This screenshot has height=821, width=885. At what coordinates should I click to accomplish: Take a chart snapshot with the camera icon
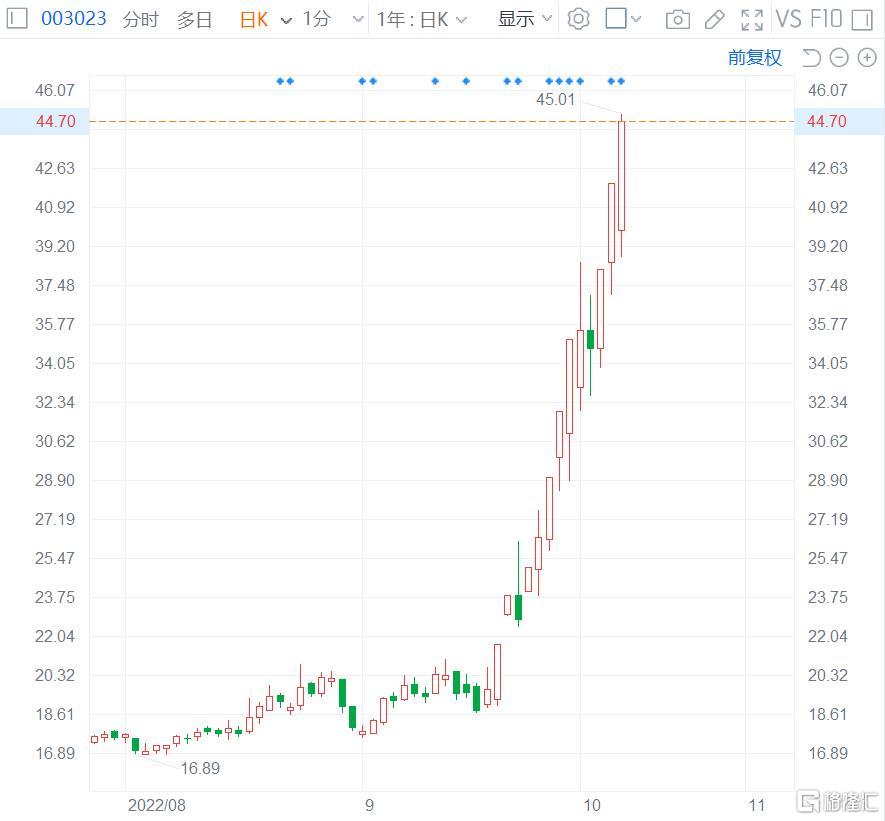pyautogui.click(x=677, y=20)
